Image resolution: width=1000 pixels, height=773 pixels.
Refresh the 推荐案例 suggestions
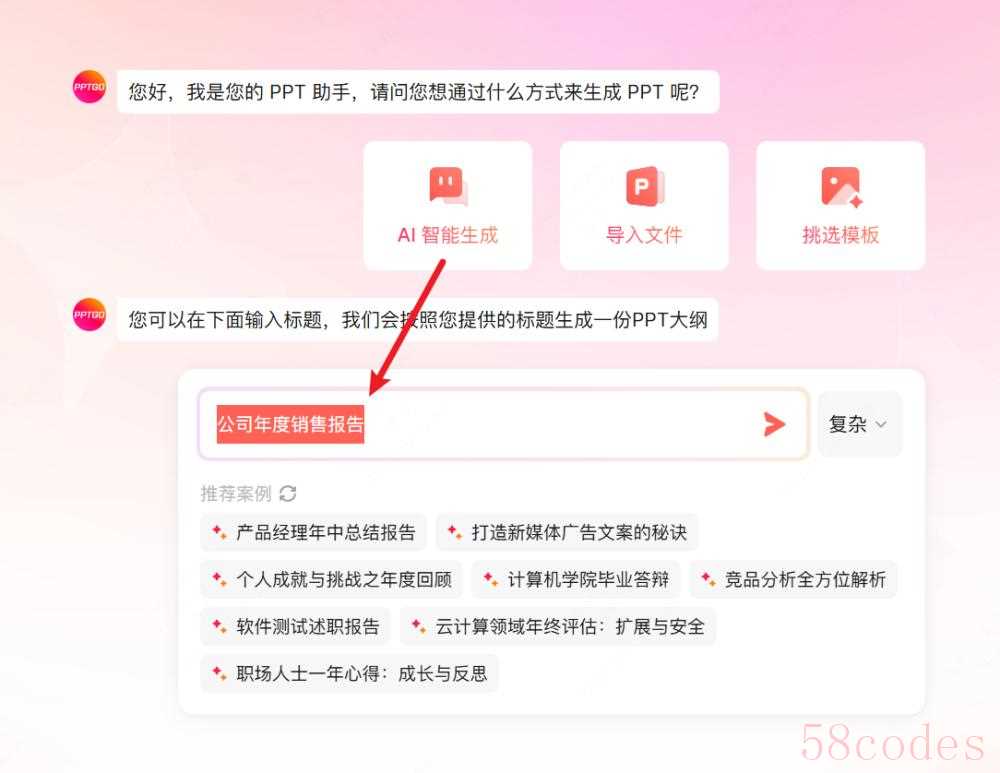pyautogui.click(x=288, y=493)
